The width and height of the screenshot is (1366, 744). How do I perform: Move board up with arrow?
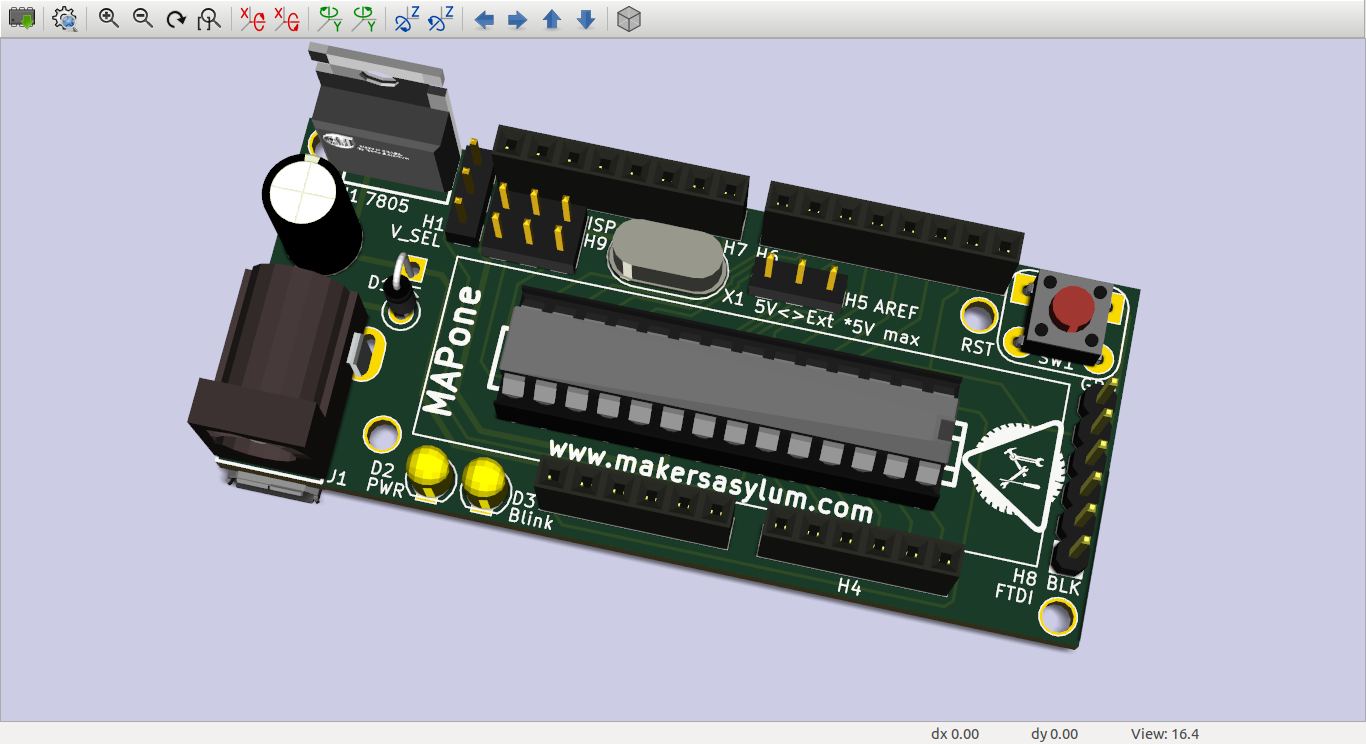click(x=552, y=19)
